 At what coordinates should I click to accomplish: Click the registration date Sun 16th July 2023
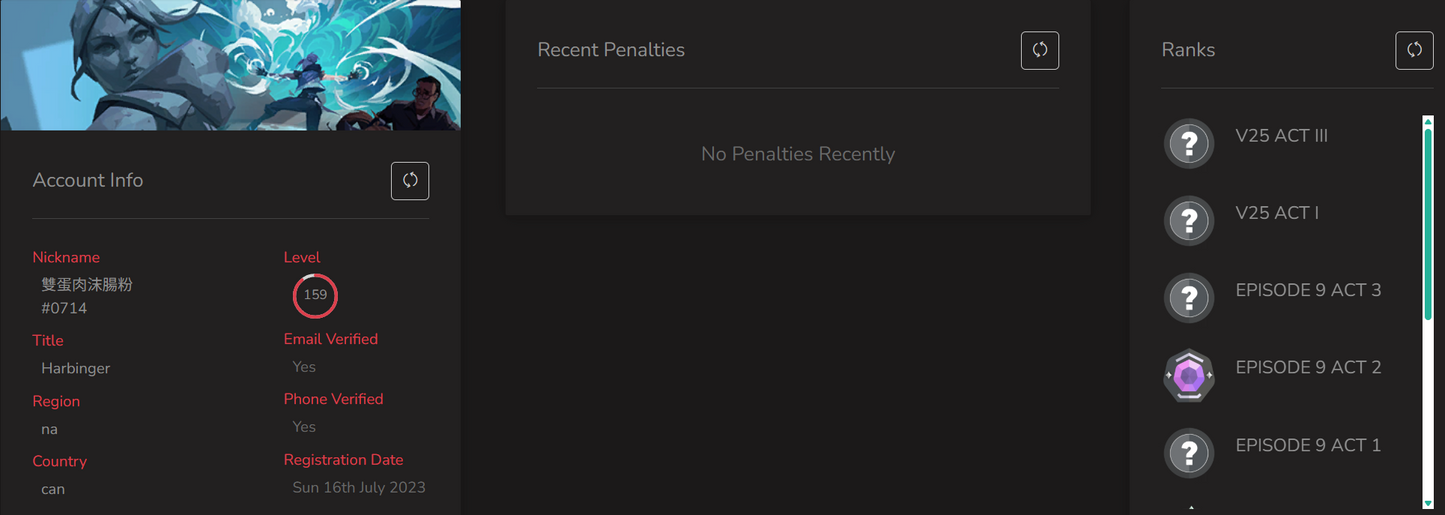point(359,488)
